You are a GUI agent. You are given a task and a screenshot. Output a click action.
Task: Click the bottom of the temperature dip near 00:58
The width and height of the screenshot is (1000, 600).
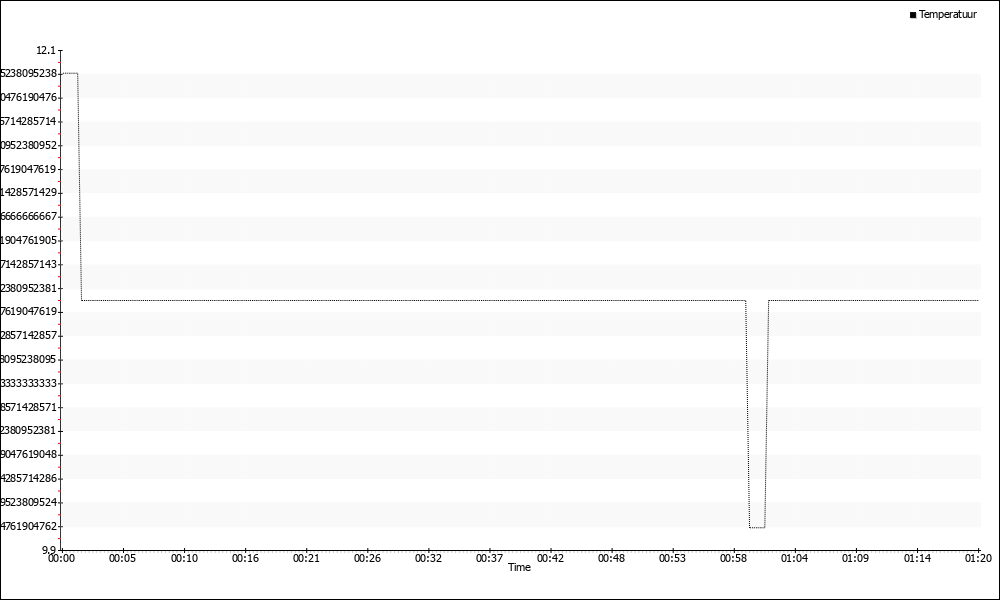coord(757,527)
